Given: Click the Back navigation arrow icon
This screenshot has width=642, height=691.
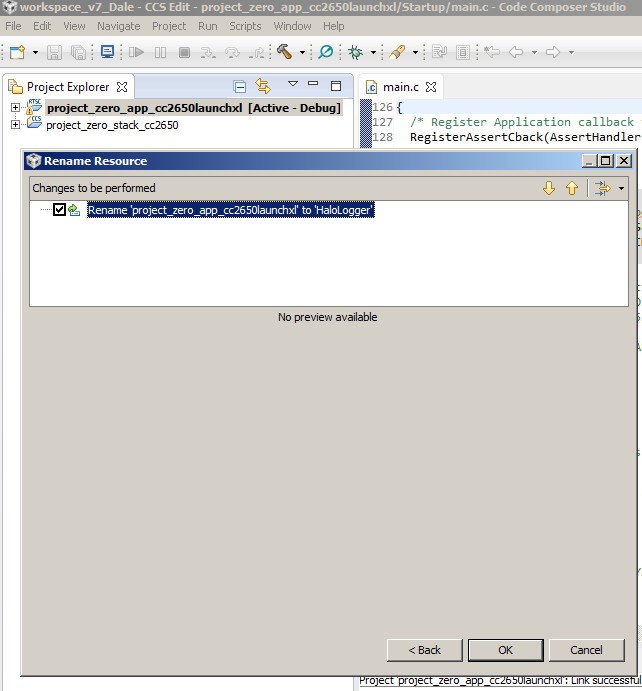Looking at the screenshot, I should (516, 52).
